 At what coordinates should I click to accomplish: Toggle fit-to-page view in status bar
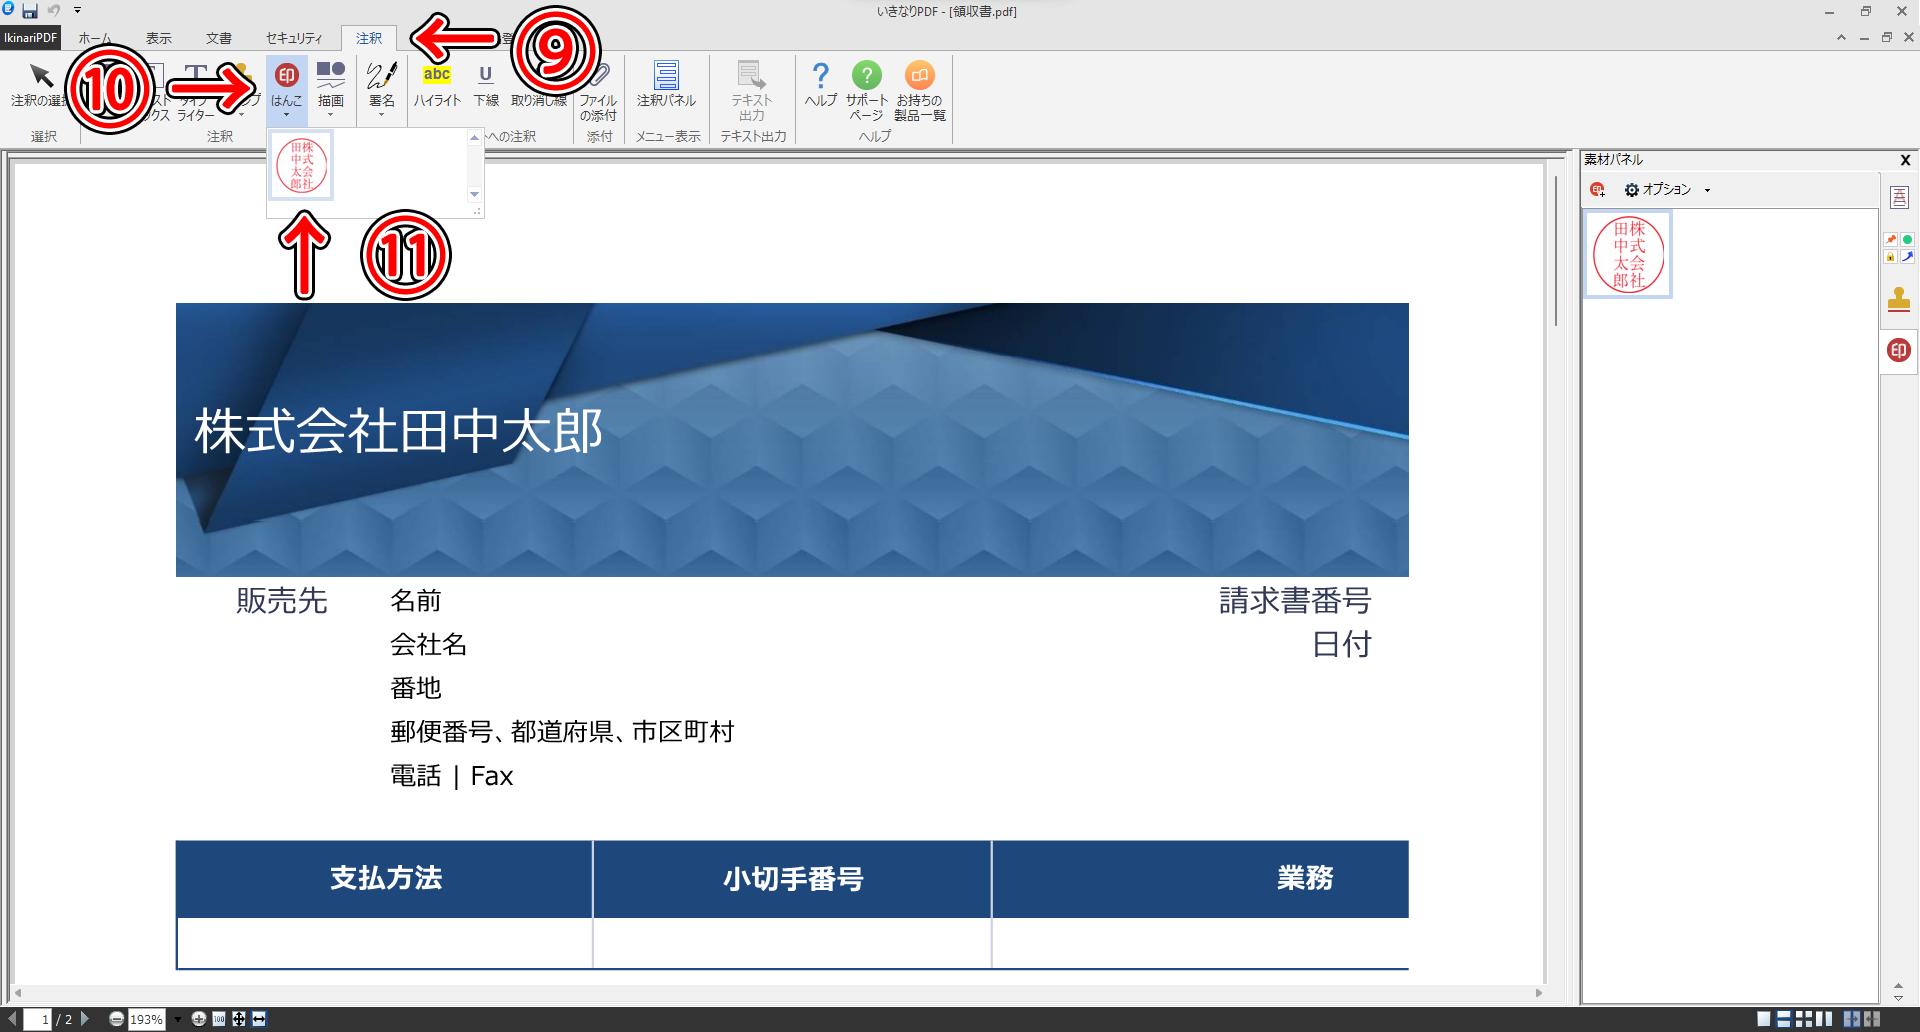tap(239, 1019)
